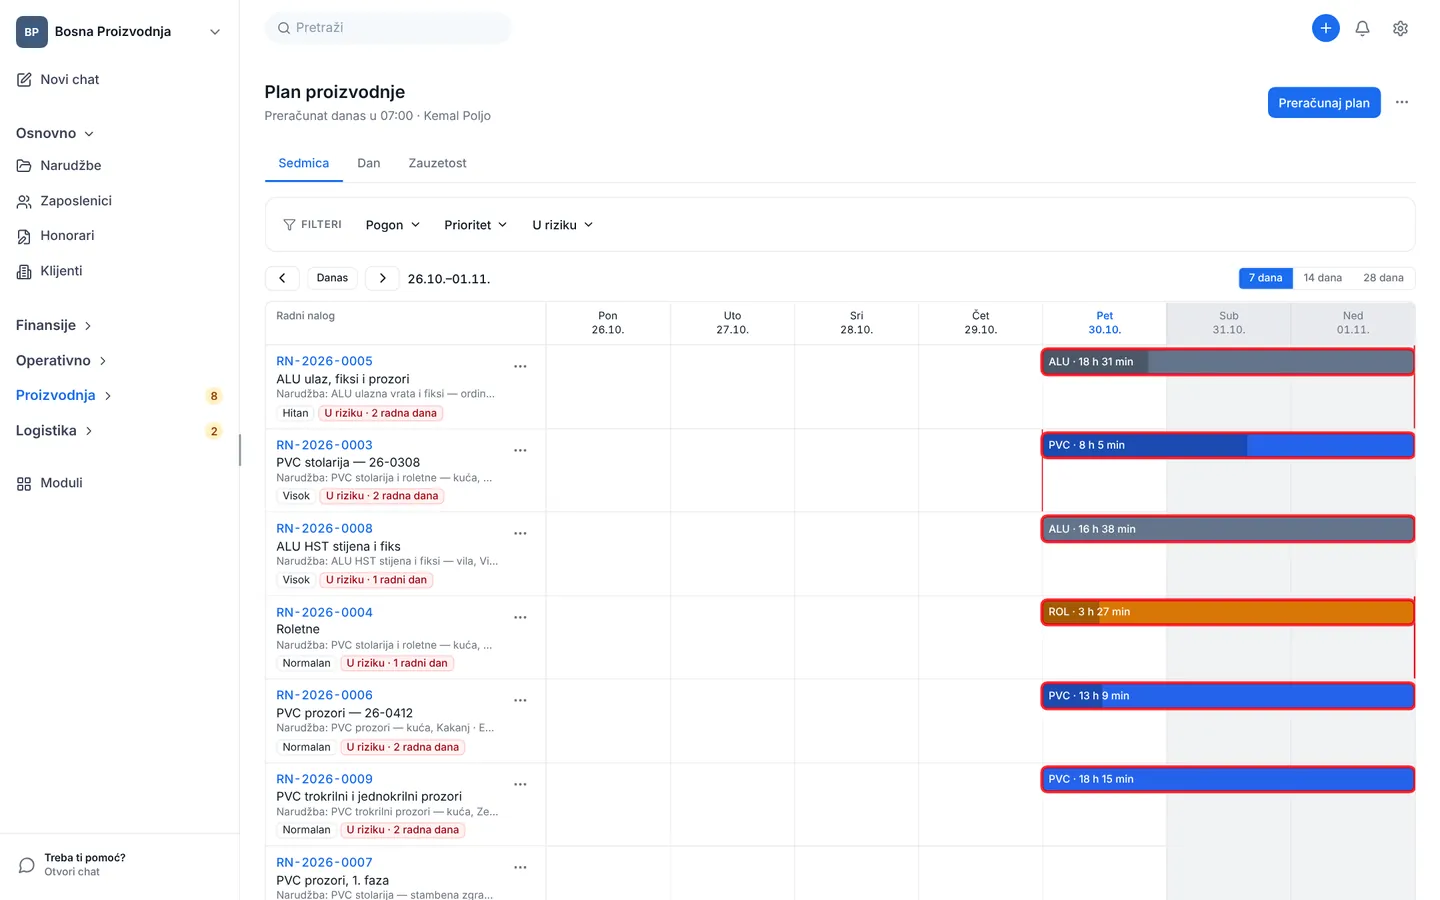This screenshot has width=1440, height=900.
Task: Open work order link RN-2026-0007
Action: pos(324,862)
